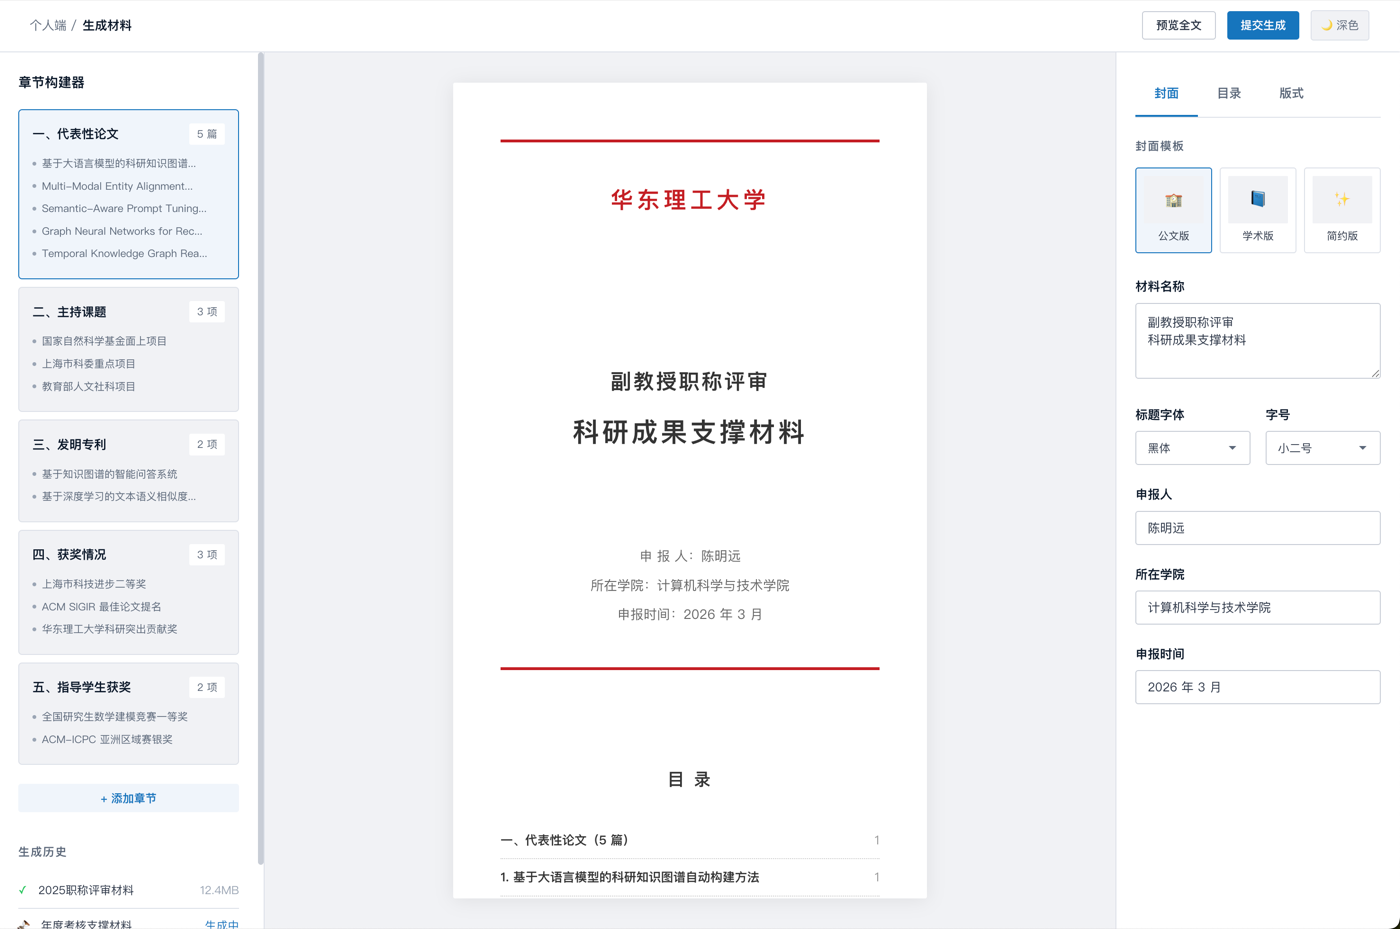This screenshot has width=1400, height=929.
Task: Click the 材料名称 text area
Action: pos(1257,341)
